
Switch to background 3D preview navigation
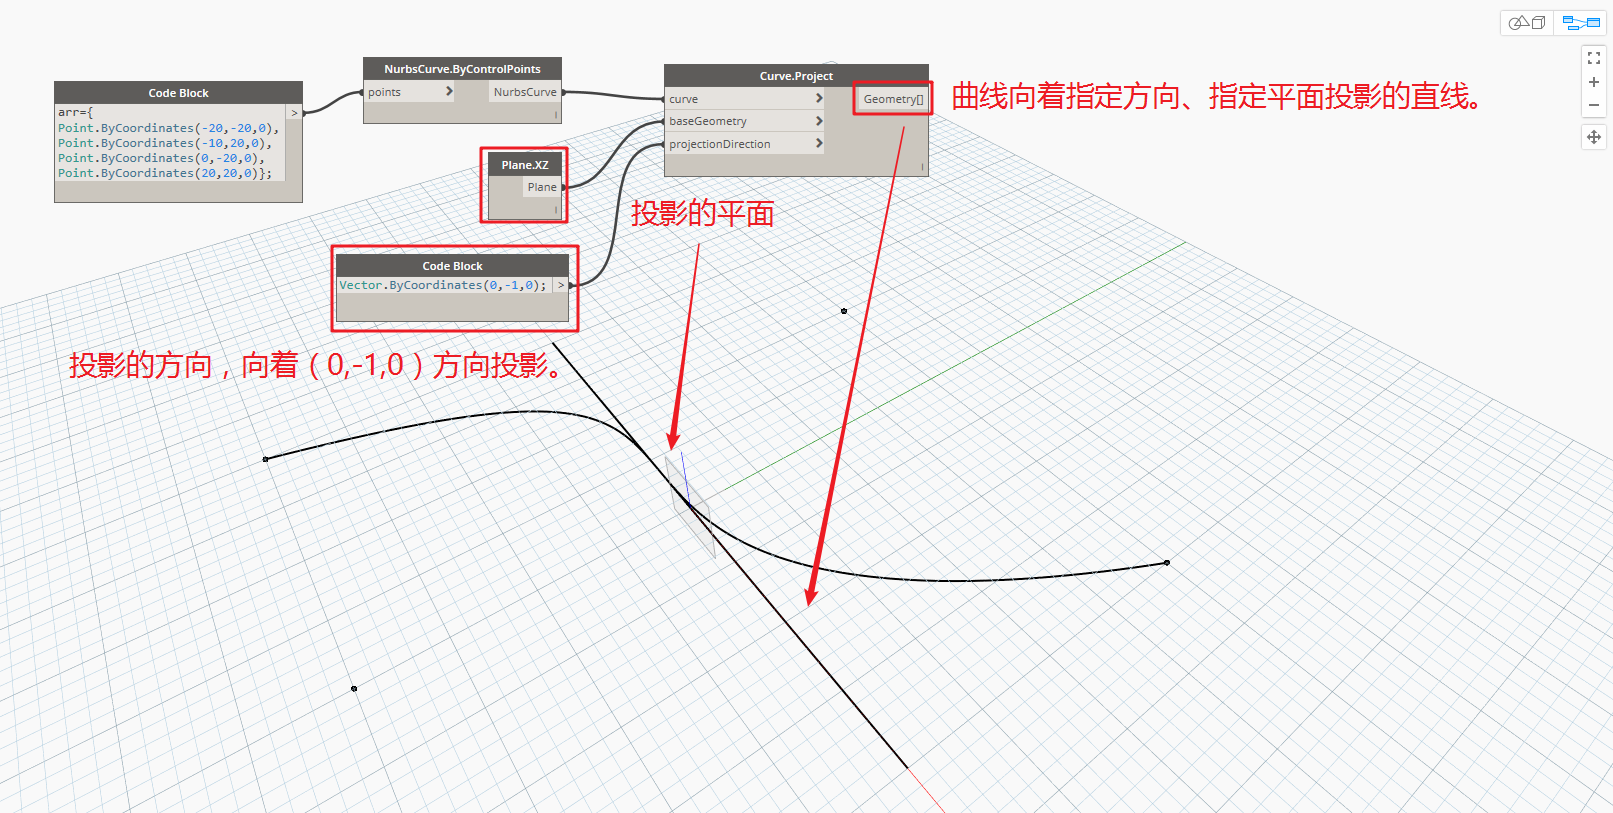pos(1527,22)
